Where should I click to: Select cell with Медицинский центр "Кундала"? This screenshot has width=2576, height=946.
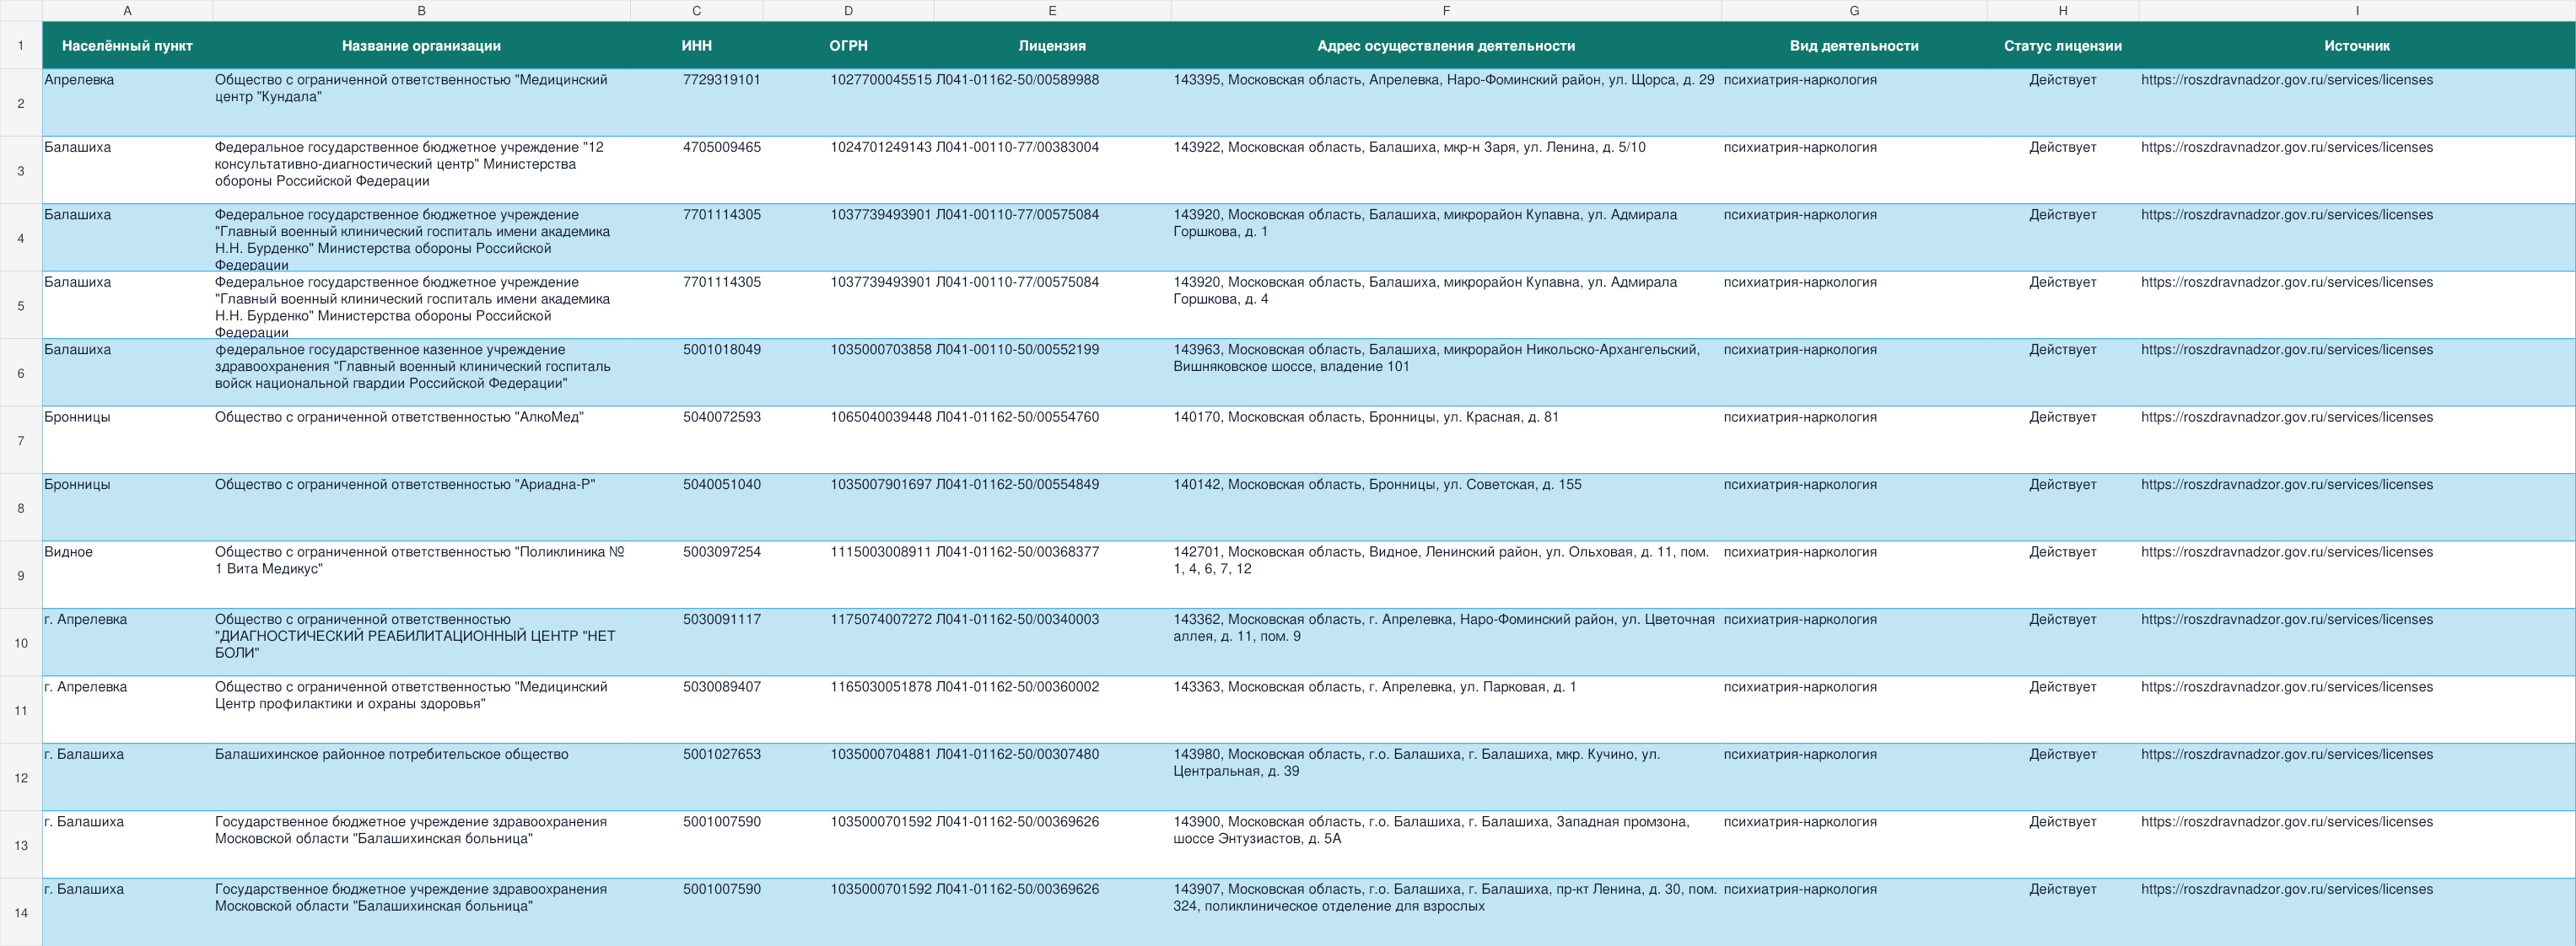[421, 103]
